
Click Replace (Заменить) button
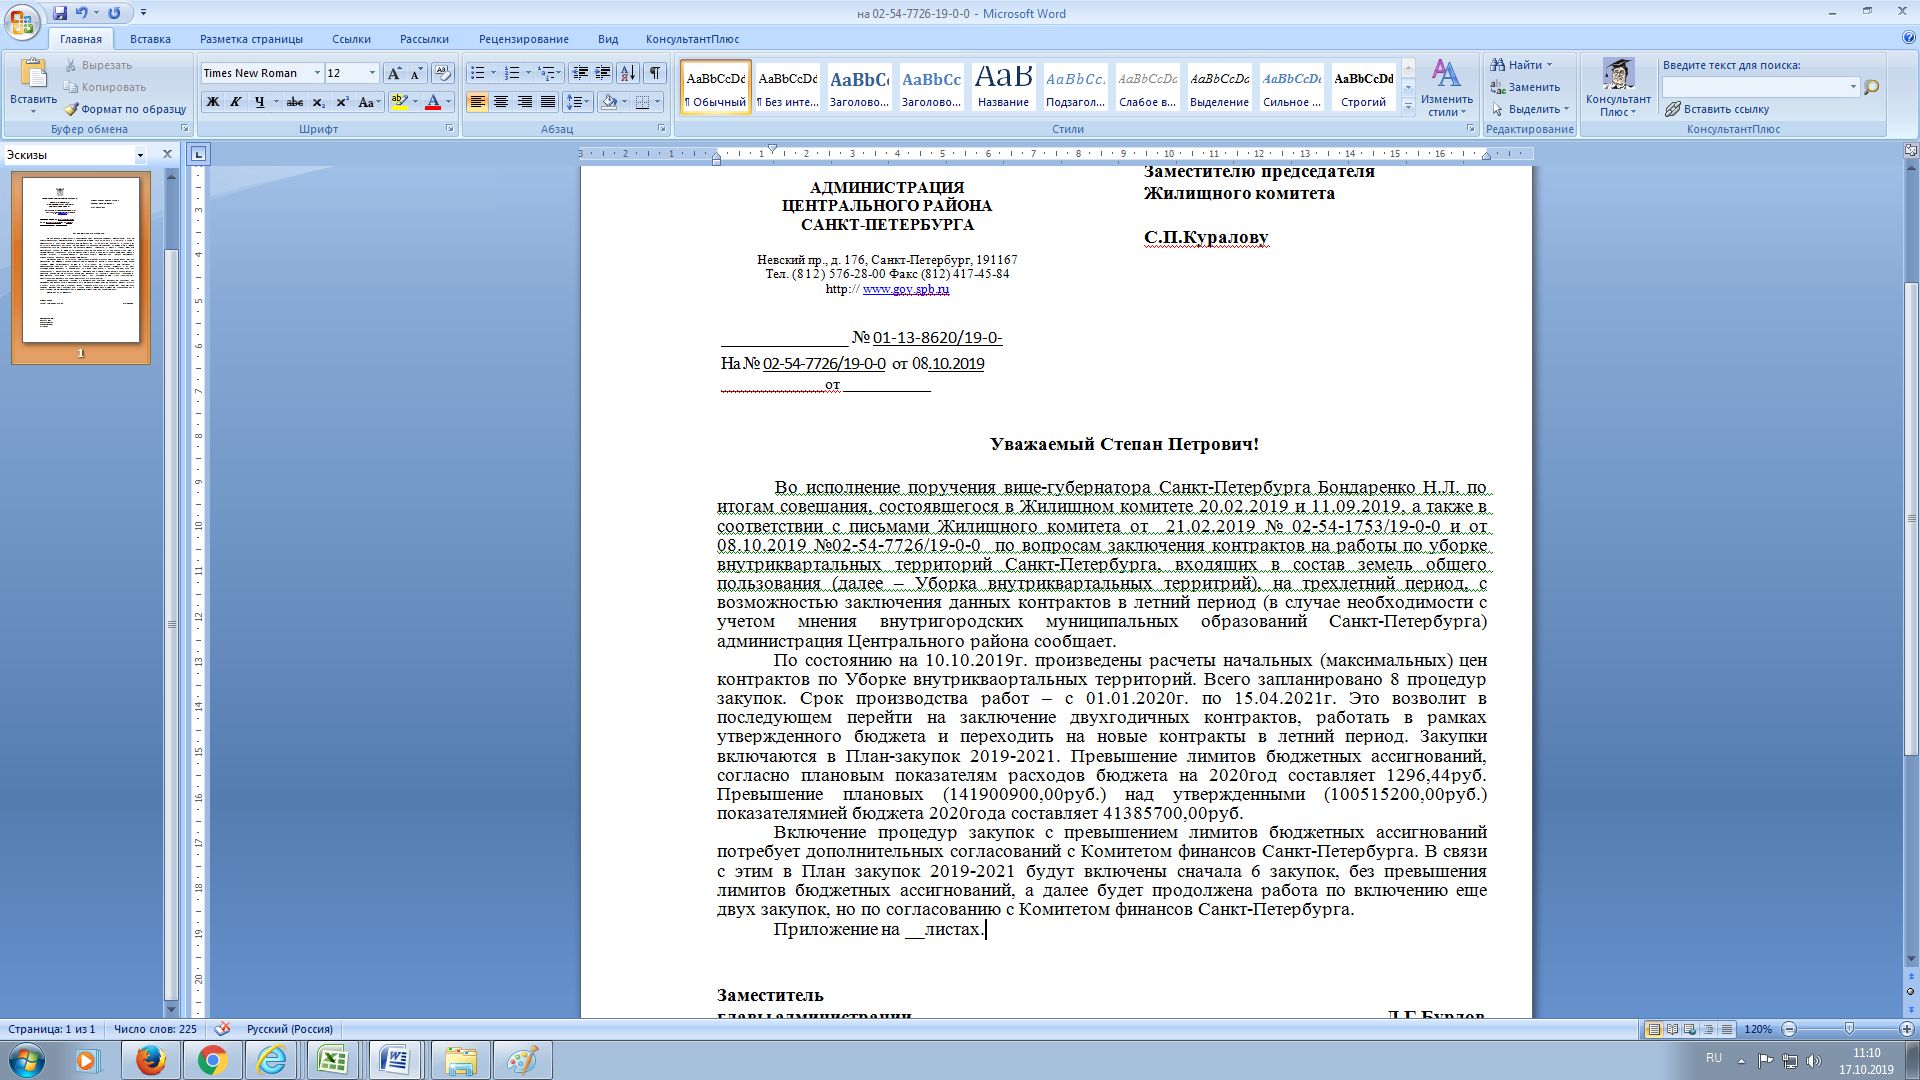tap(1525, 87)
